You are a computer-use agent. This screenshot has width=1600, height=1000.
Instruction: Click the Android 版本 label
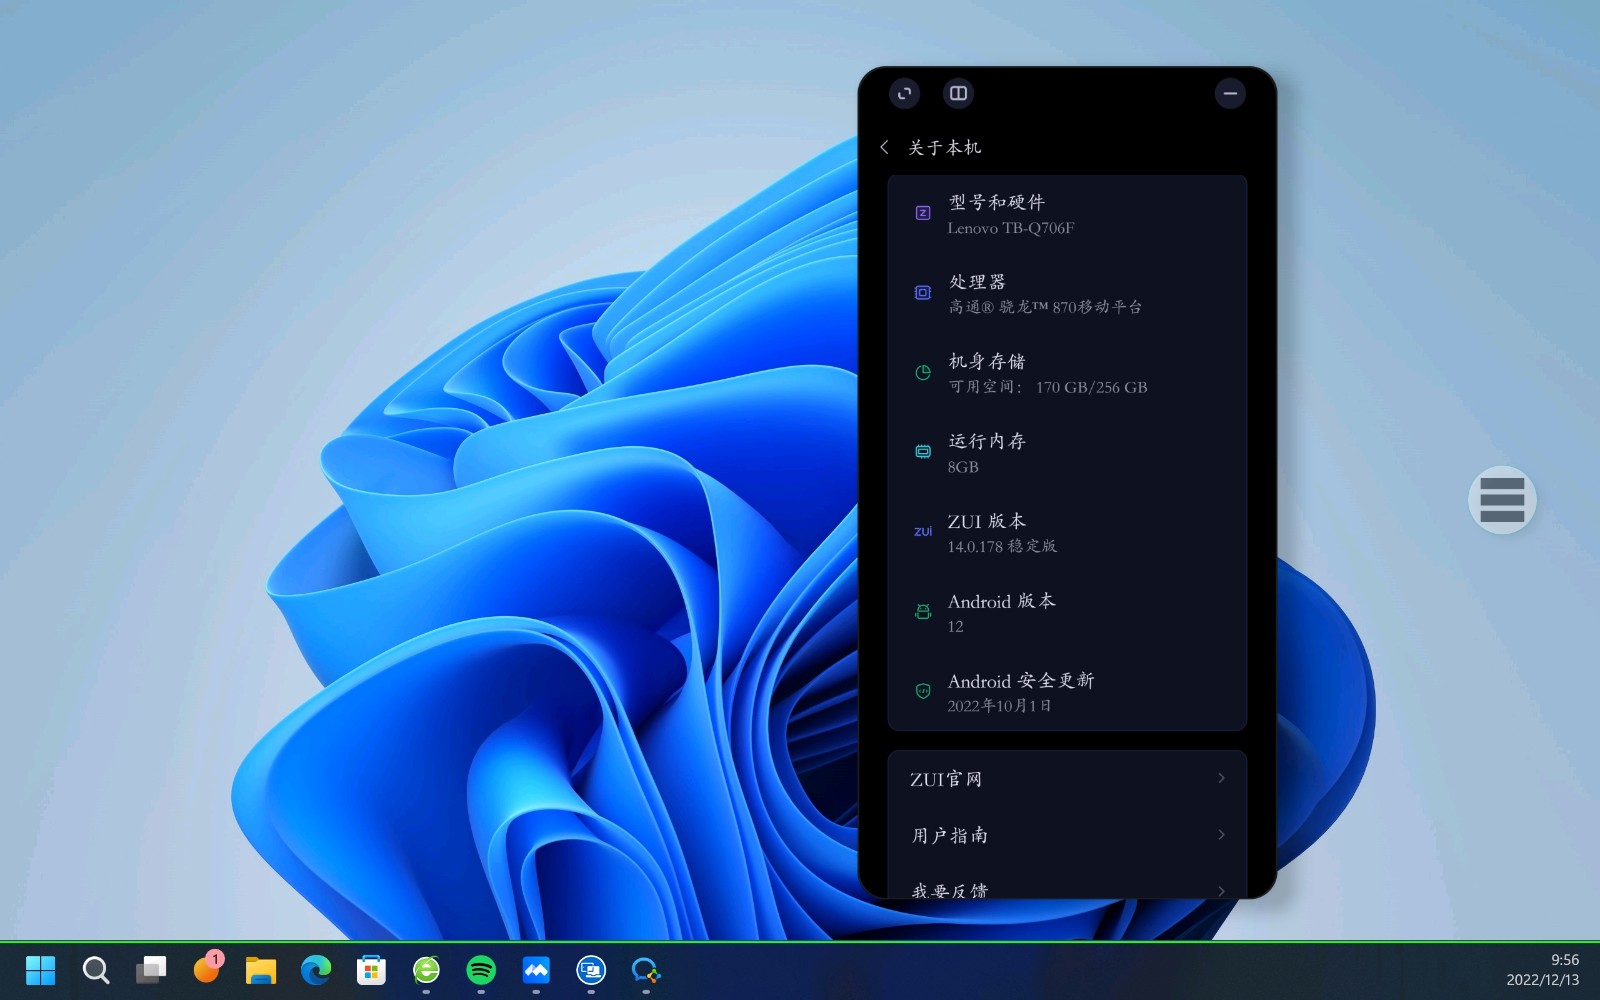pos(1001,601)
